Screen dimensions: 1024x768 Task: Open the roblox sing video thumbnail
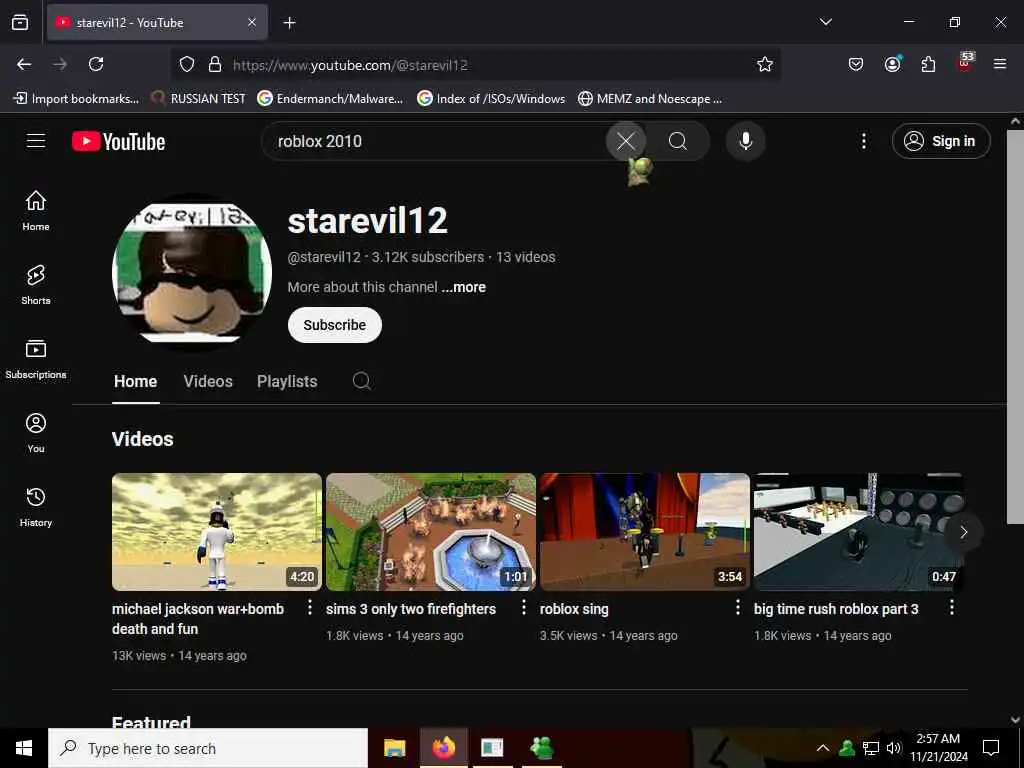pyautogui.click(x=645, y=532)
